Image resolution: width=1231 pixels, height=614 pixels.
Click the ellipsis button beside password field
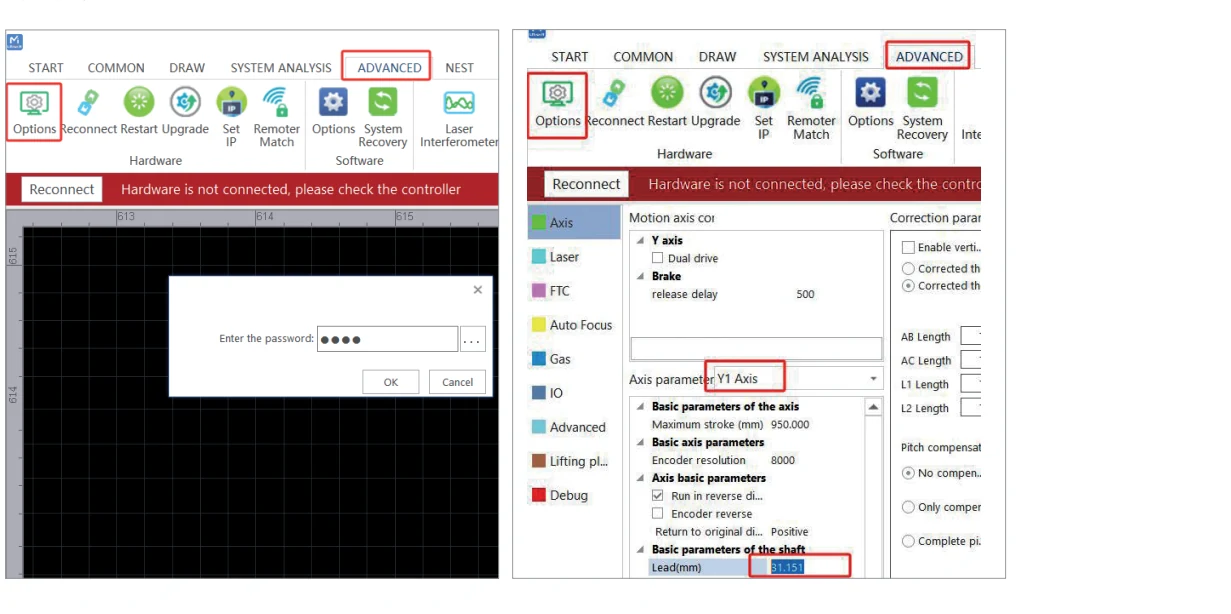(473, 339)
